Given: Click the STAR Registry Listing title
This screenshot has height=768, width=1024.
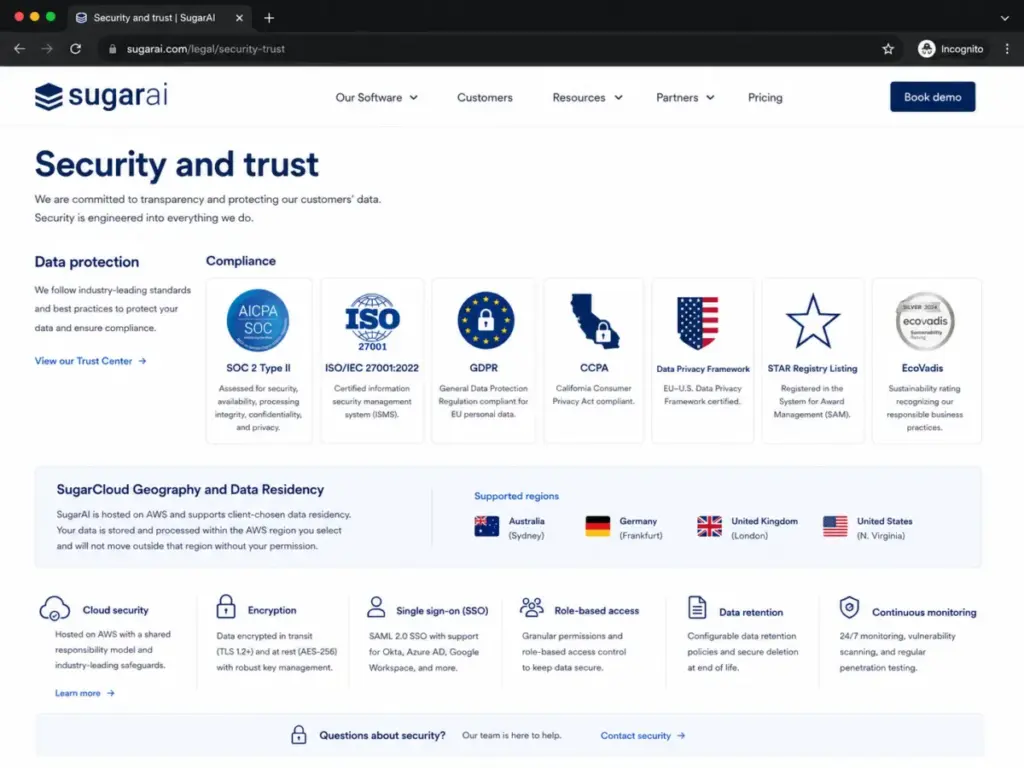Looking at the screenshot, I should click(812, 368).
